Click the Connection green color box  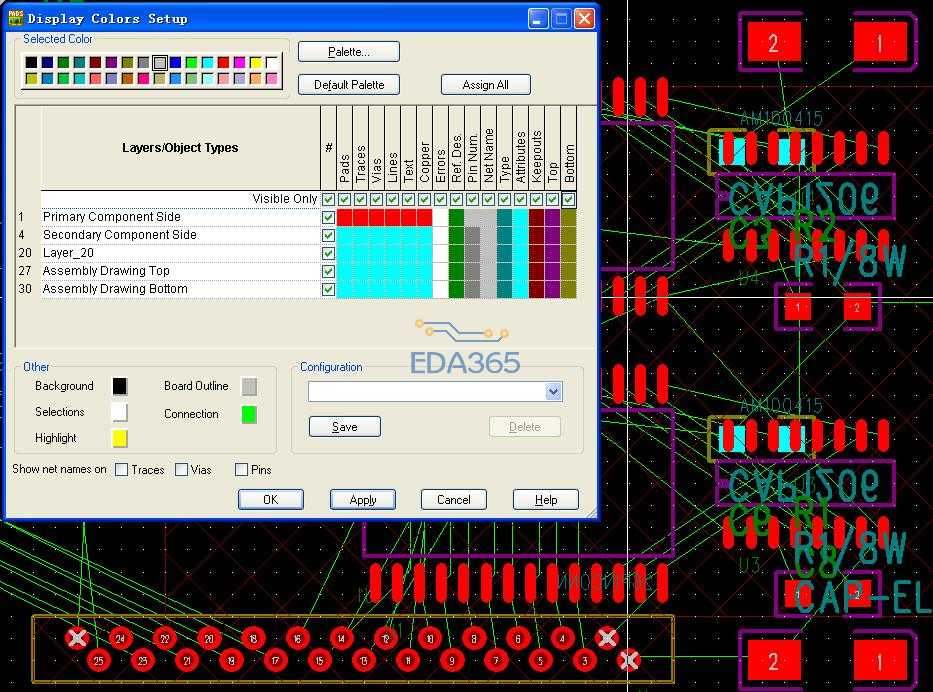(x=249, y=414)
